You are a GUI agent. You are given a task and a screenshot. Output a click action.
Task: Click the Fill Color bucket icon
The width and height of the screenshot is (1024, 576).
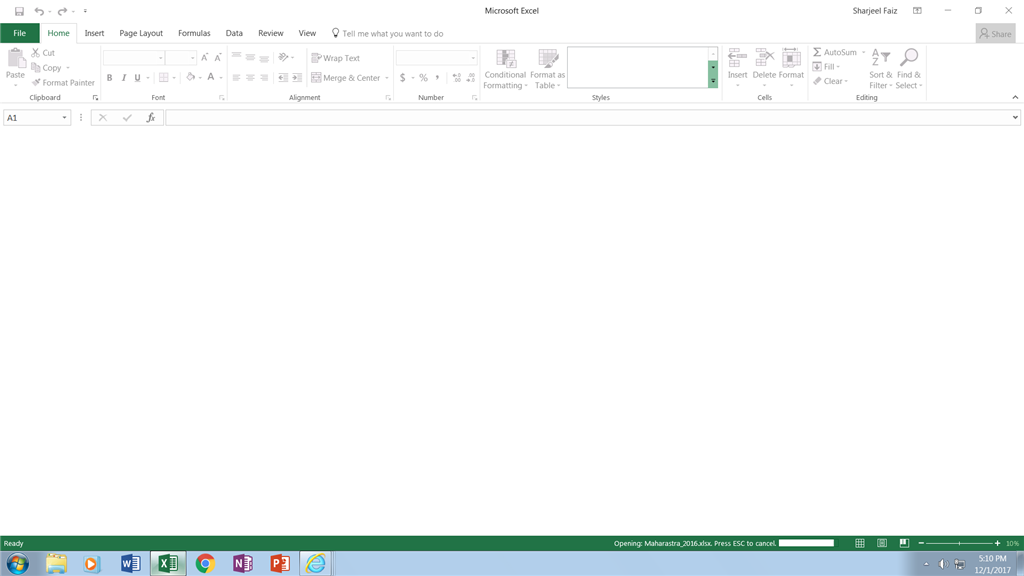[x=191, y=77]
